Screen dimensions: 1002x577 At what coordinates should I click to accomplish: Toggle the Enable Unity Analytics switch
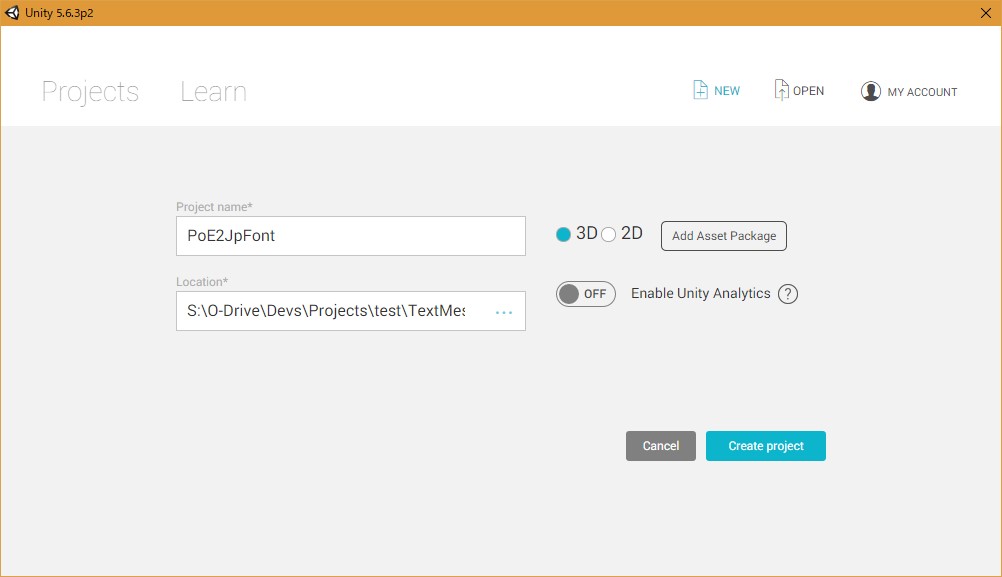click(x=585, y=294)
